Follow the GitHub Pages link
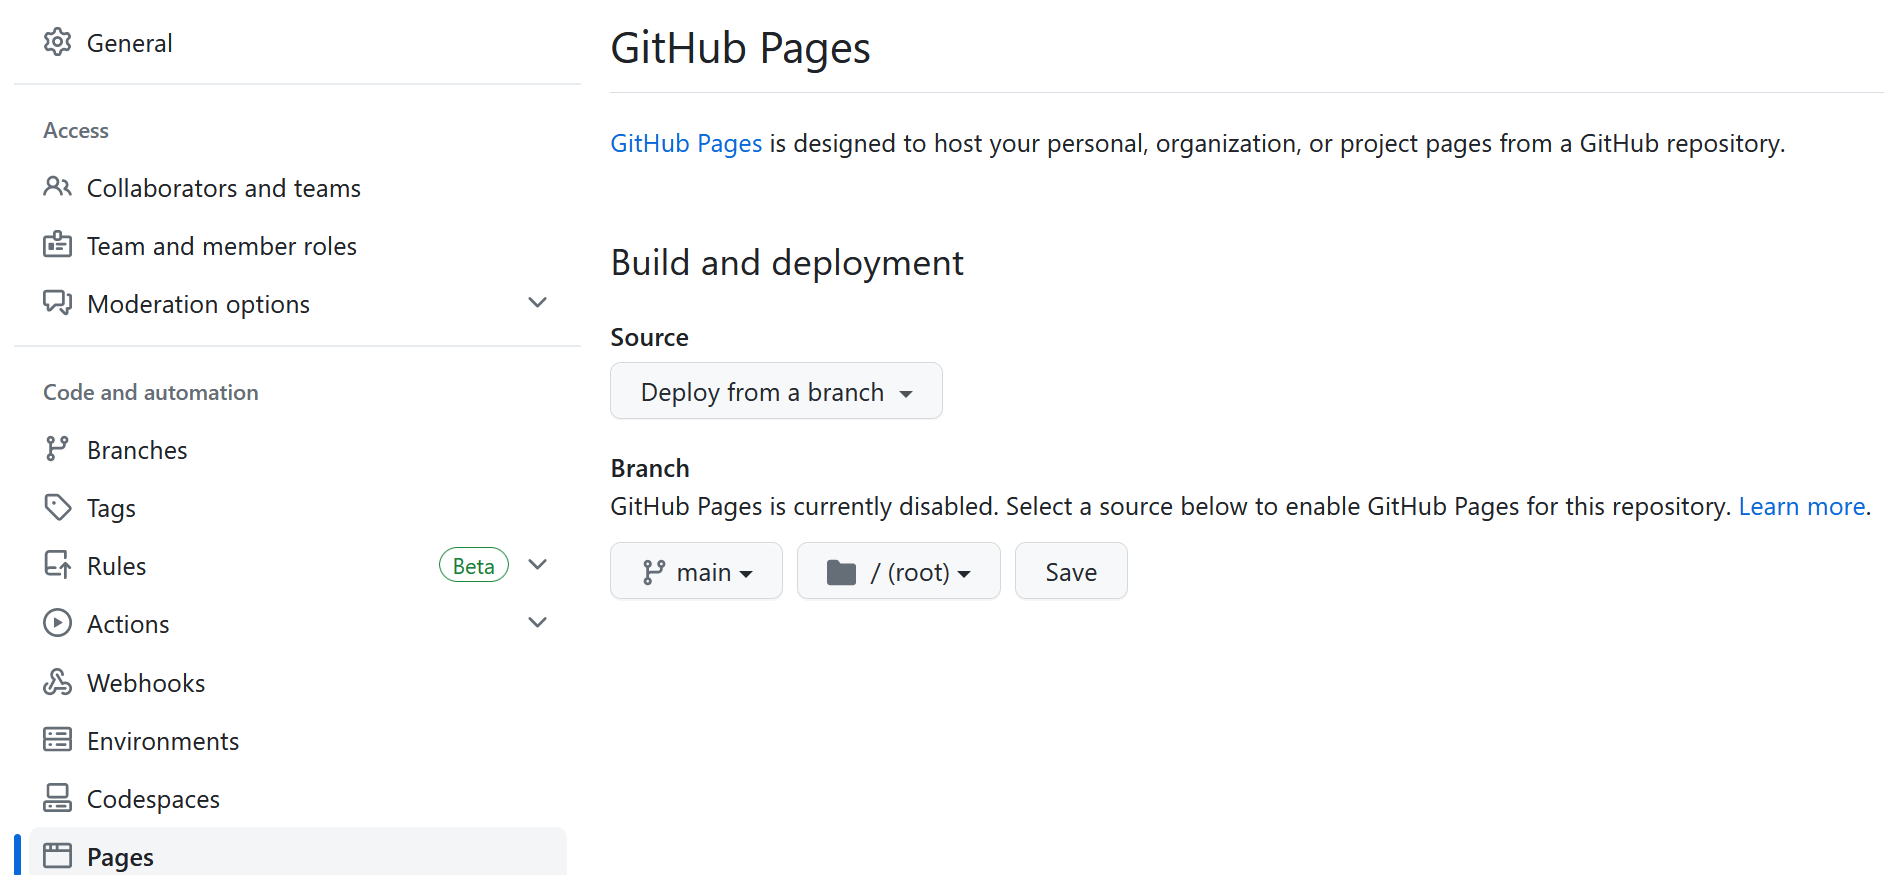This screenshot has height=875, width=1884. tap(686, 143)
